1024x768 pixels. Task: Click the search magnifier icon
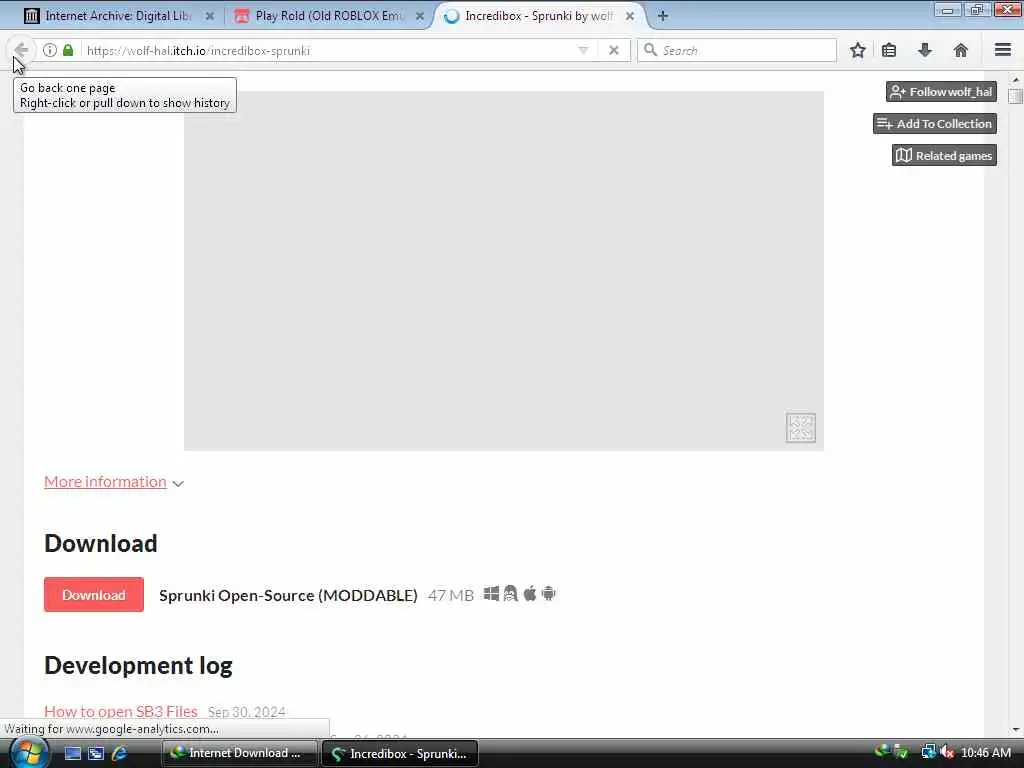[650, 50]
